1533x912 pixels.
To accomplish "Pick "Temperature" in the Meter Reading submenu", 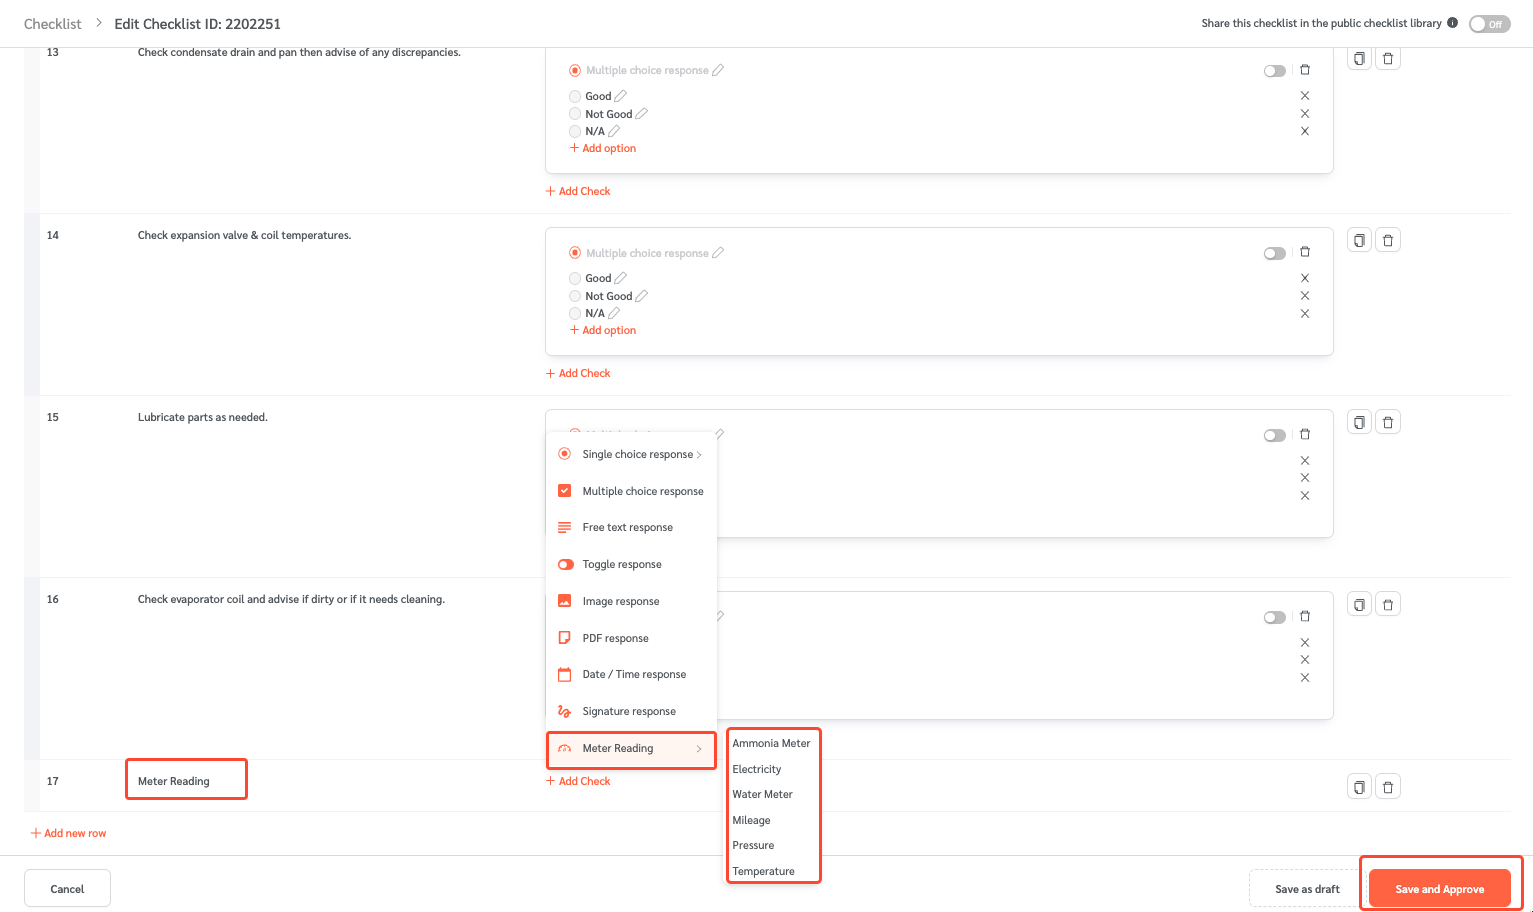I will tap(762, 870).
